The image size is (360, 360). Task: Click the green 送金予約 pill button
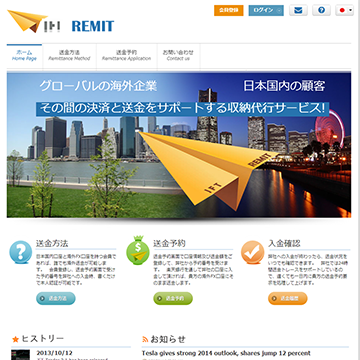pyautogui.click(x=173, y=298)
